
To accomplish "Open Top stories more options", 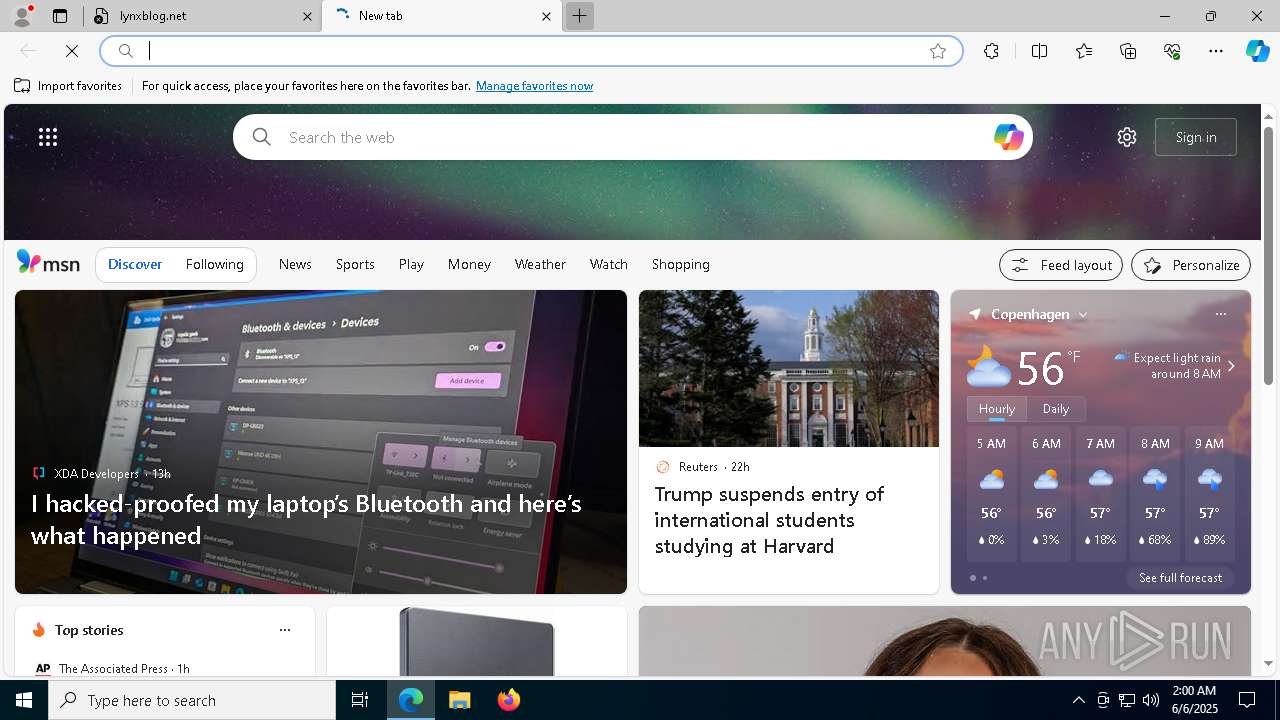I will 285,630.
